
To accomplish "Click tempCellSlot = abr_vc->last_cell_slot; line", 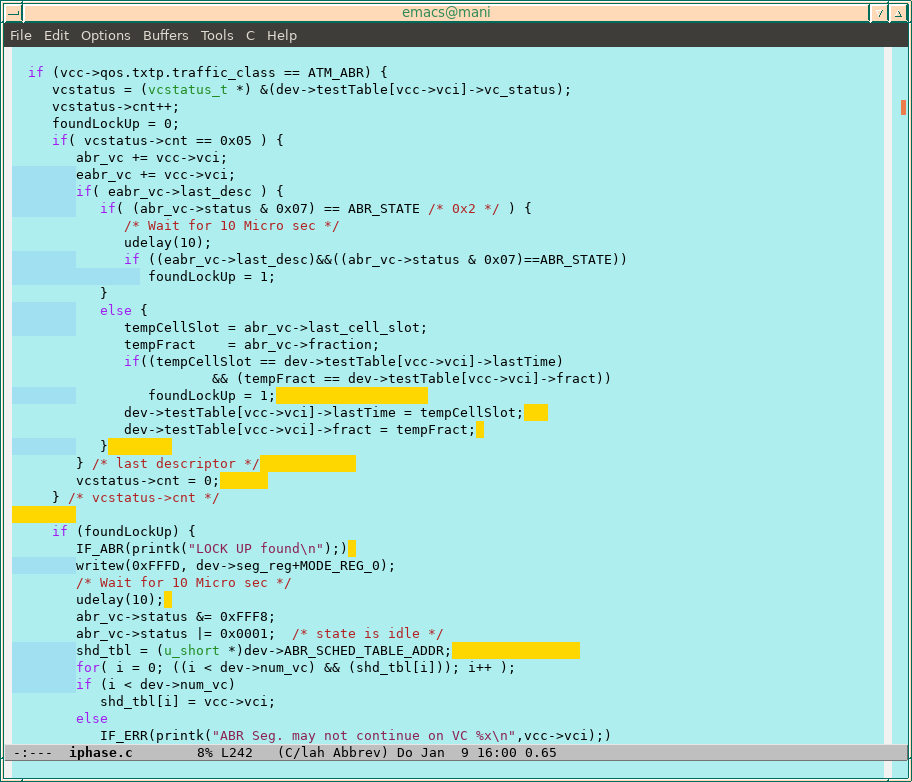I will point(276,327).
